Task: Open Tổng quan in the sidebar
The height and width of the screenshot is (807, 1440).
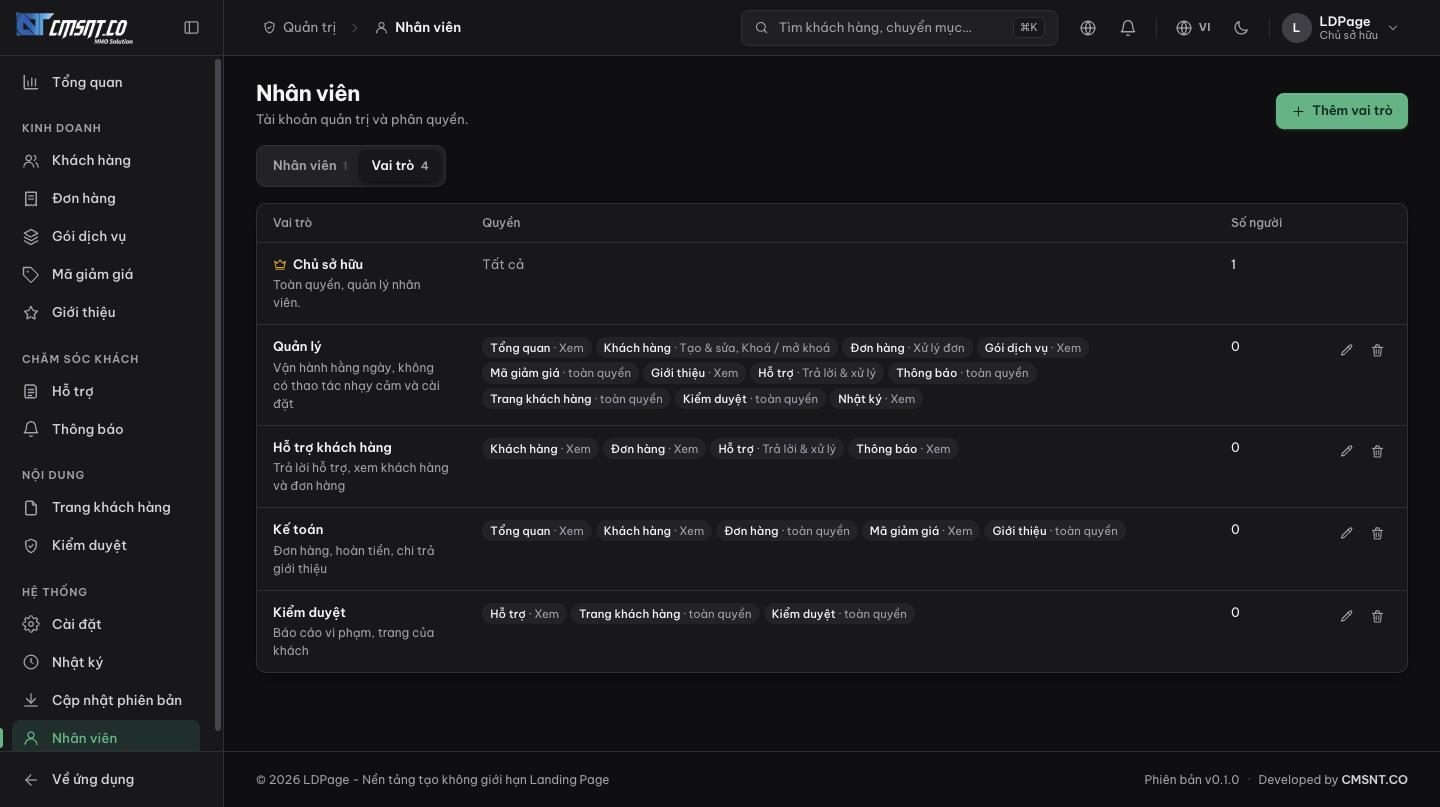Action: [x=106, y=82]
